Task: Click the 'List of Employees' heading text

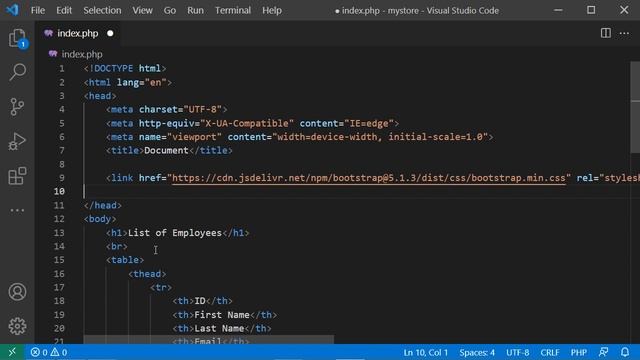Action: 175,233
